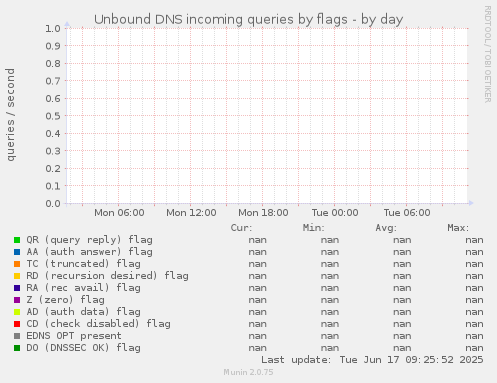Select the yellow RD recursion desired swatch
This screenshot has height=383, width=497.
pos(17,276)
